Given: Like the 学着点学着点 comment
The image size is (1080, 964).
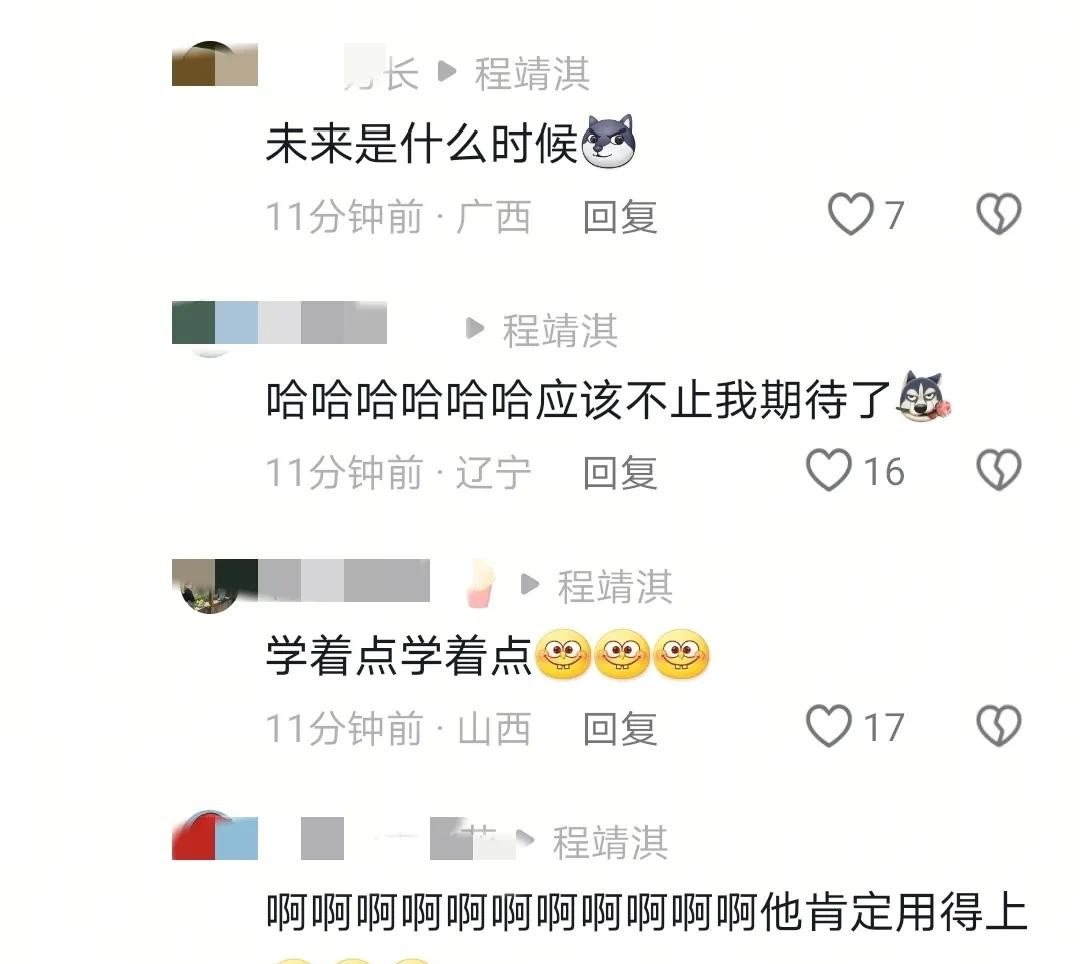Looking at the screenshot, I should pyautogui.click(x=829, y=726).
